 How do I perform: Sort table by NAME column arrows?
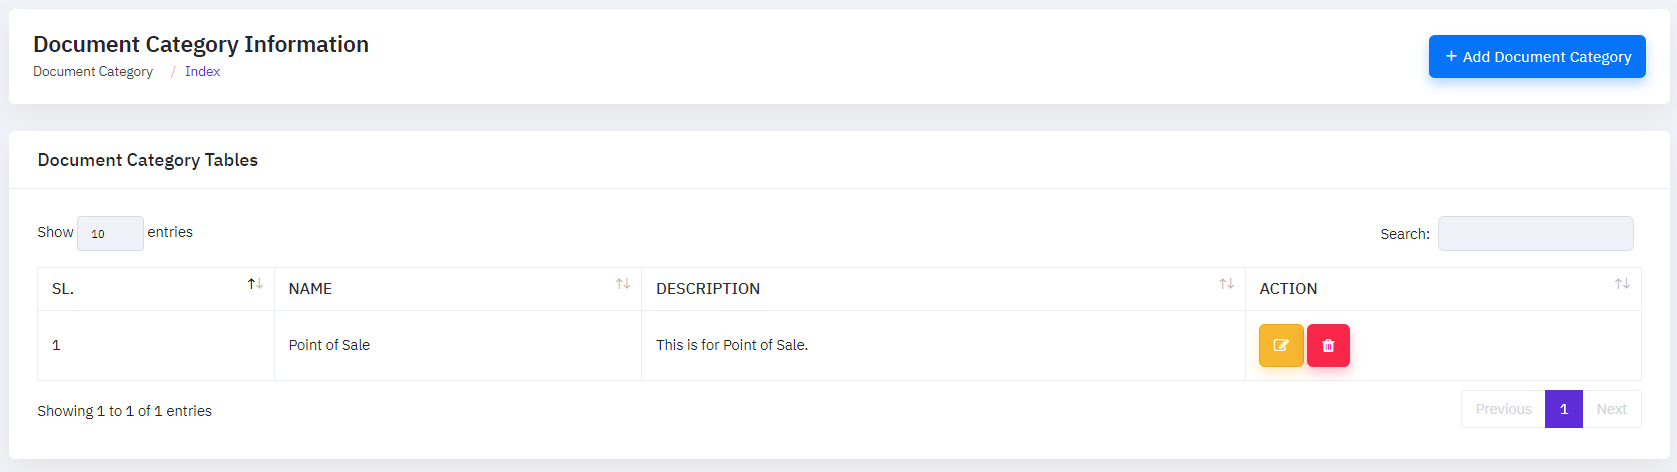pyautogui.click(x=623, y=284)
